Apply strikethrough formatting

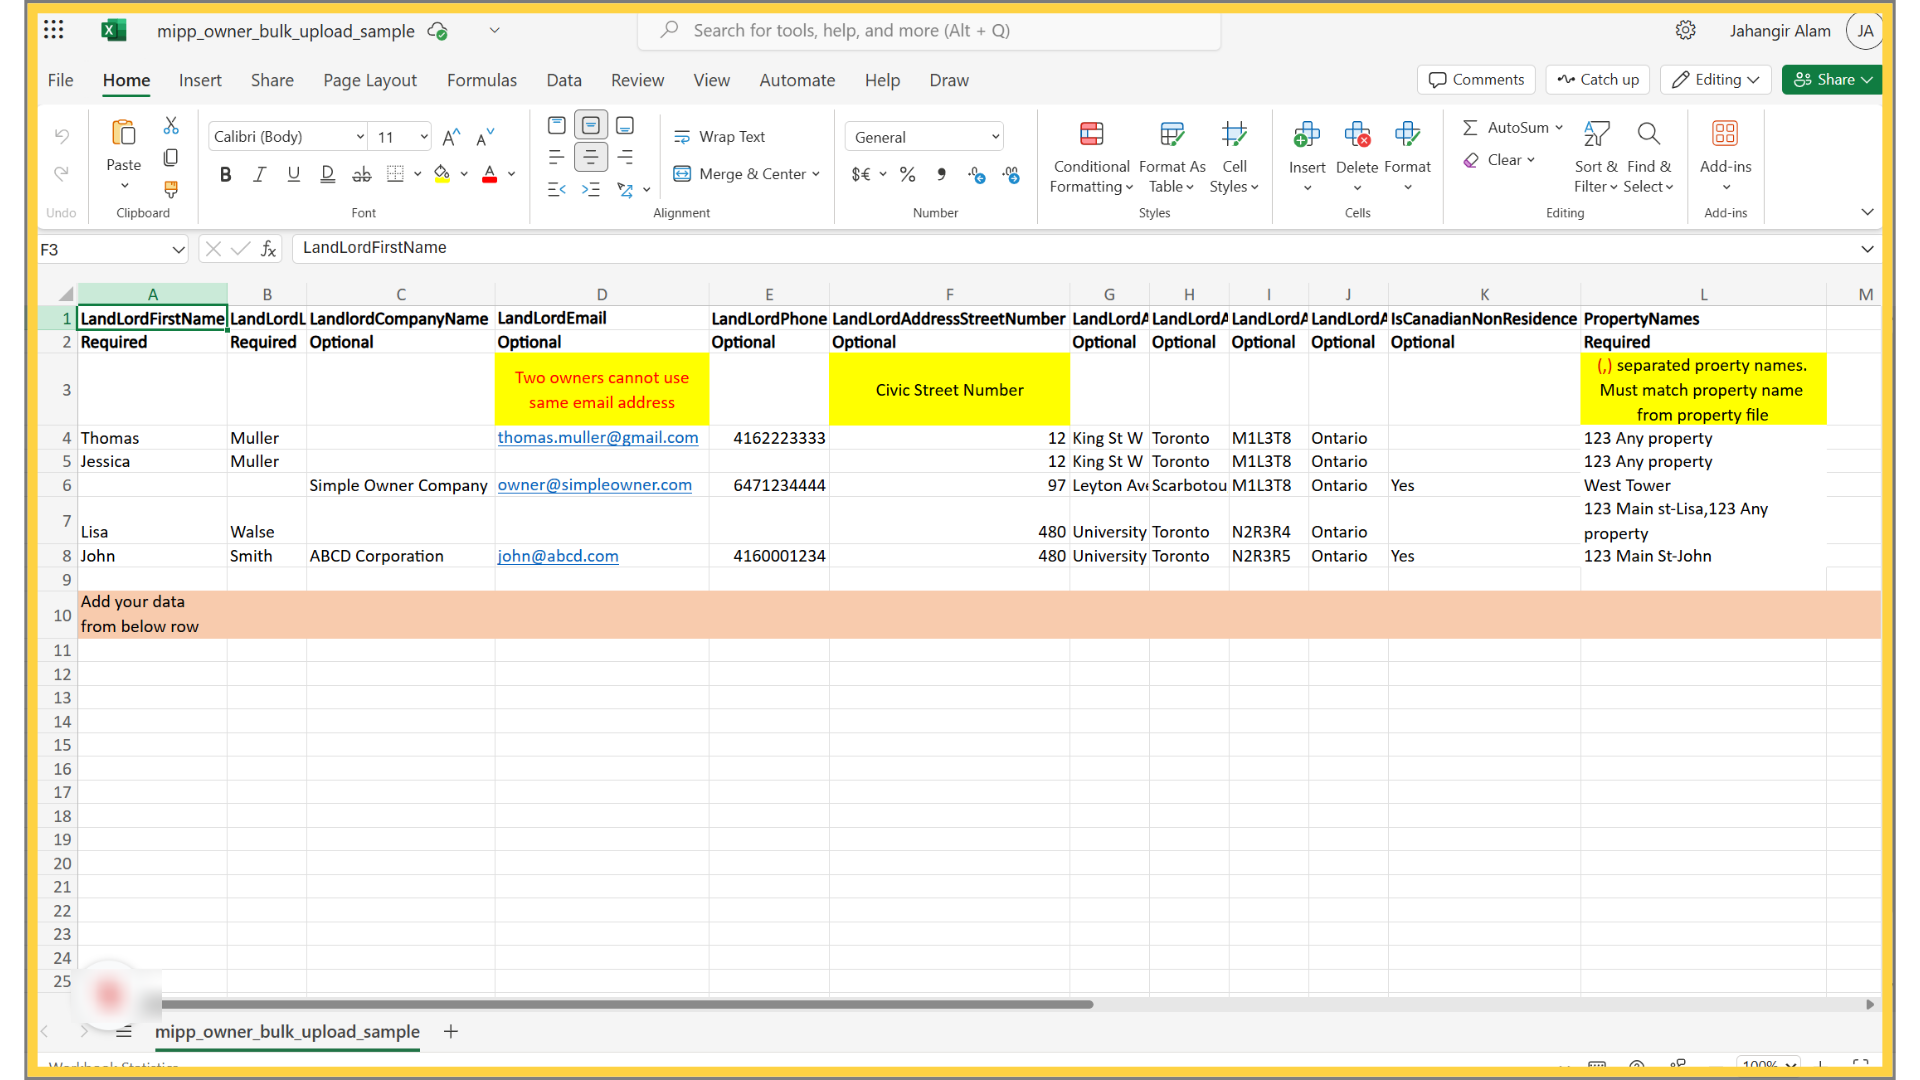[362, 174]
